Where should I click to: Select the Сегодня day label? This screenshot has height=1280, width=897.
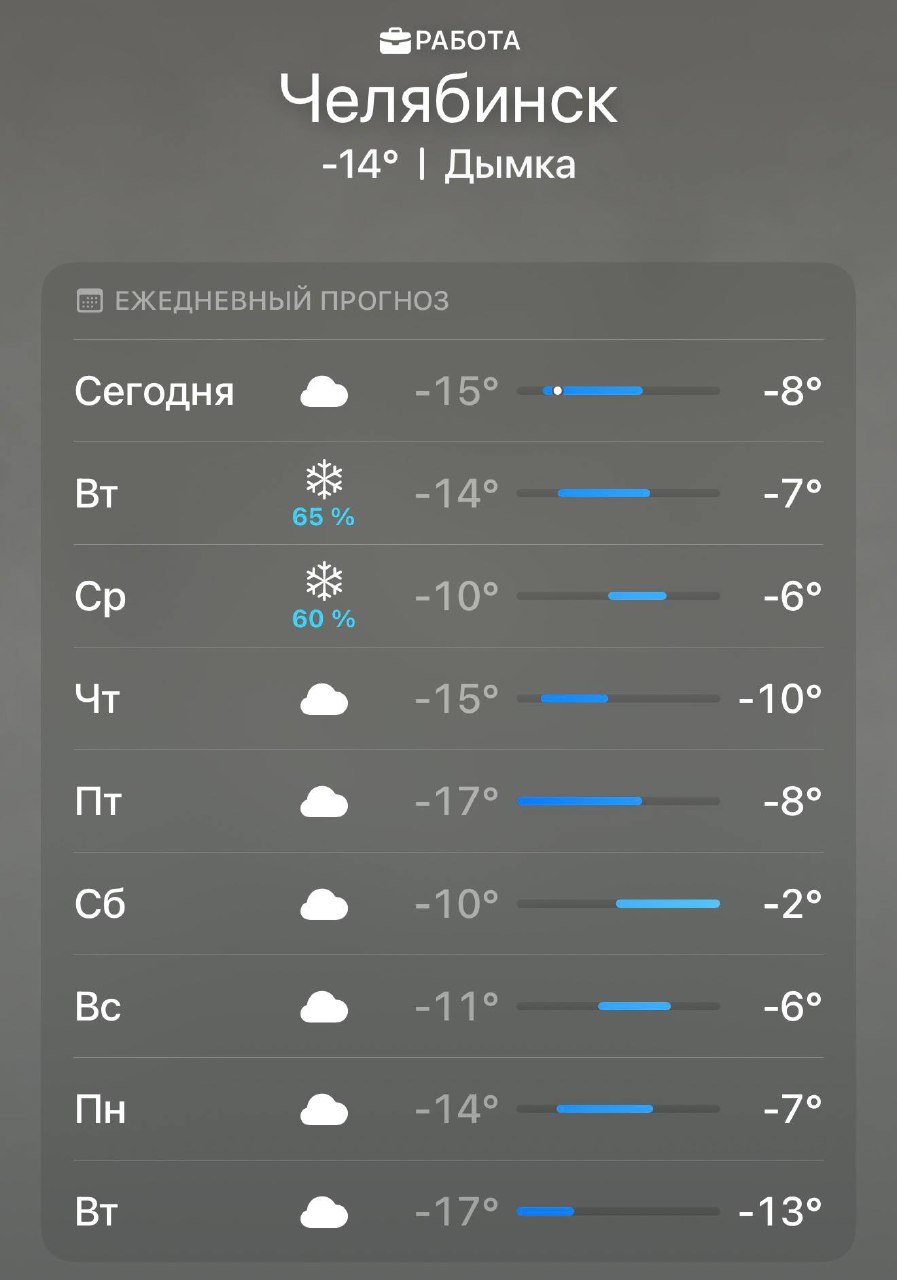tap(154, 391)
